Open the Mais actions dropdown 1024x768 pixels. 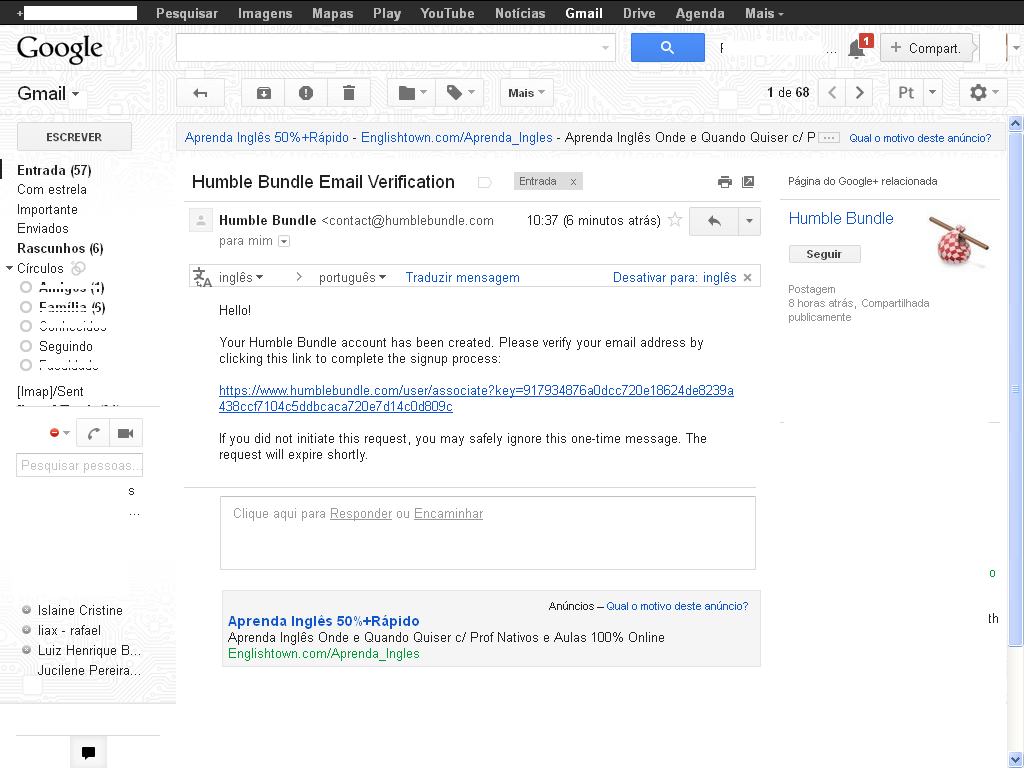click(x=526, y=93)
